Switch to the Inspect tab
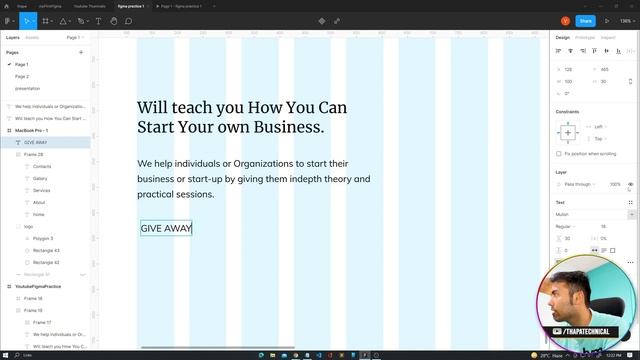Viewport: 640px width, 360px height. pos(608,38)
